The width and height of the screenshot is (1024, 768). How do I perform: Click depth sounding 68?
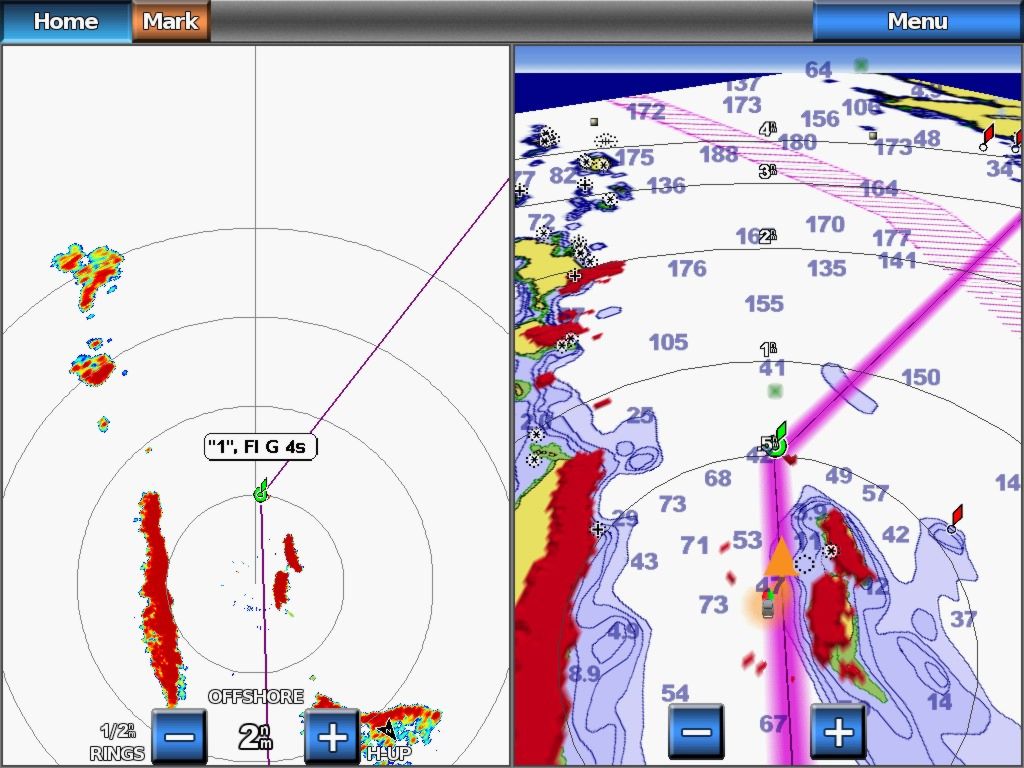point(718,478)
